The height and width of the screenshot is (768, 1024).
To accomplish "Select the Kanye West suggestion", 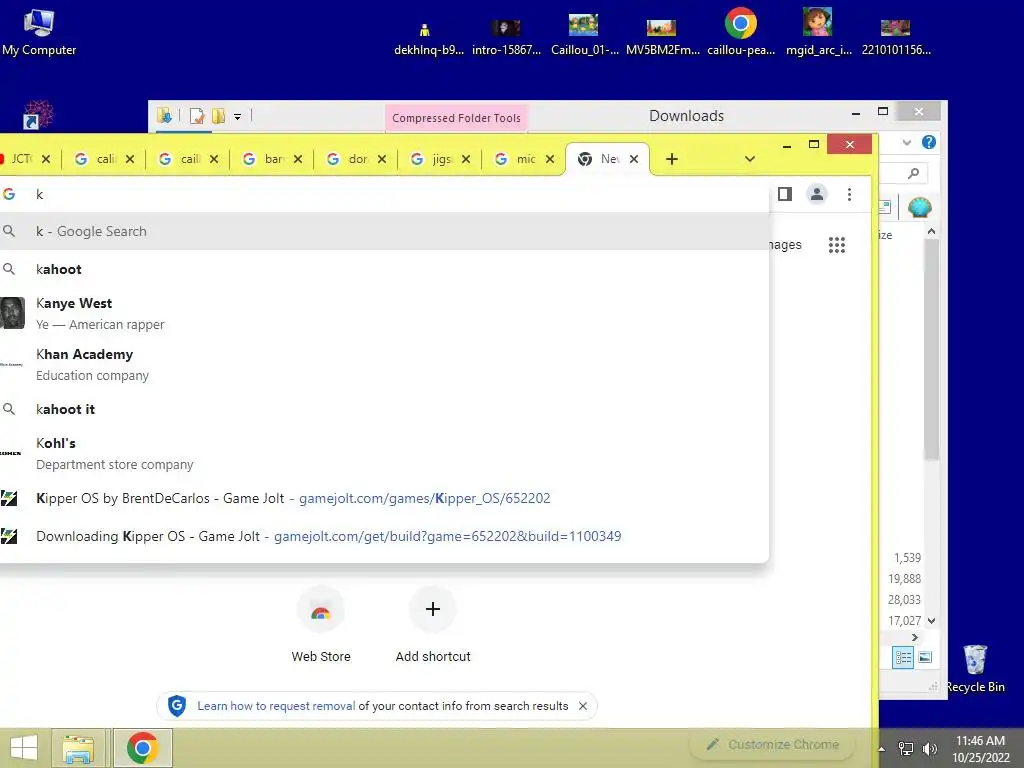I will (x=384, y=313).
